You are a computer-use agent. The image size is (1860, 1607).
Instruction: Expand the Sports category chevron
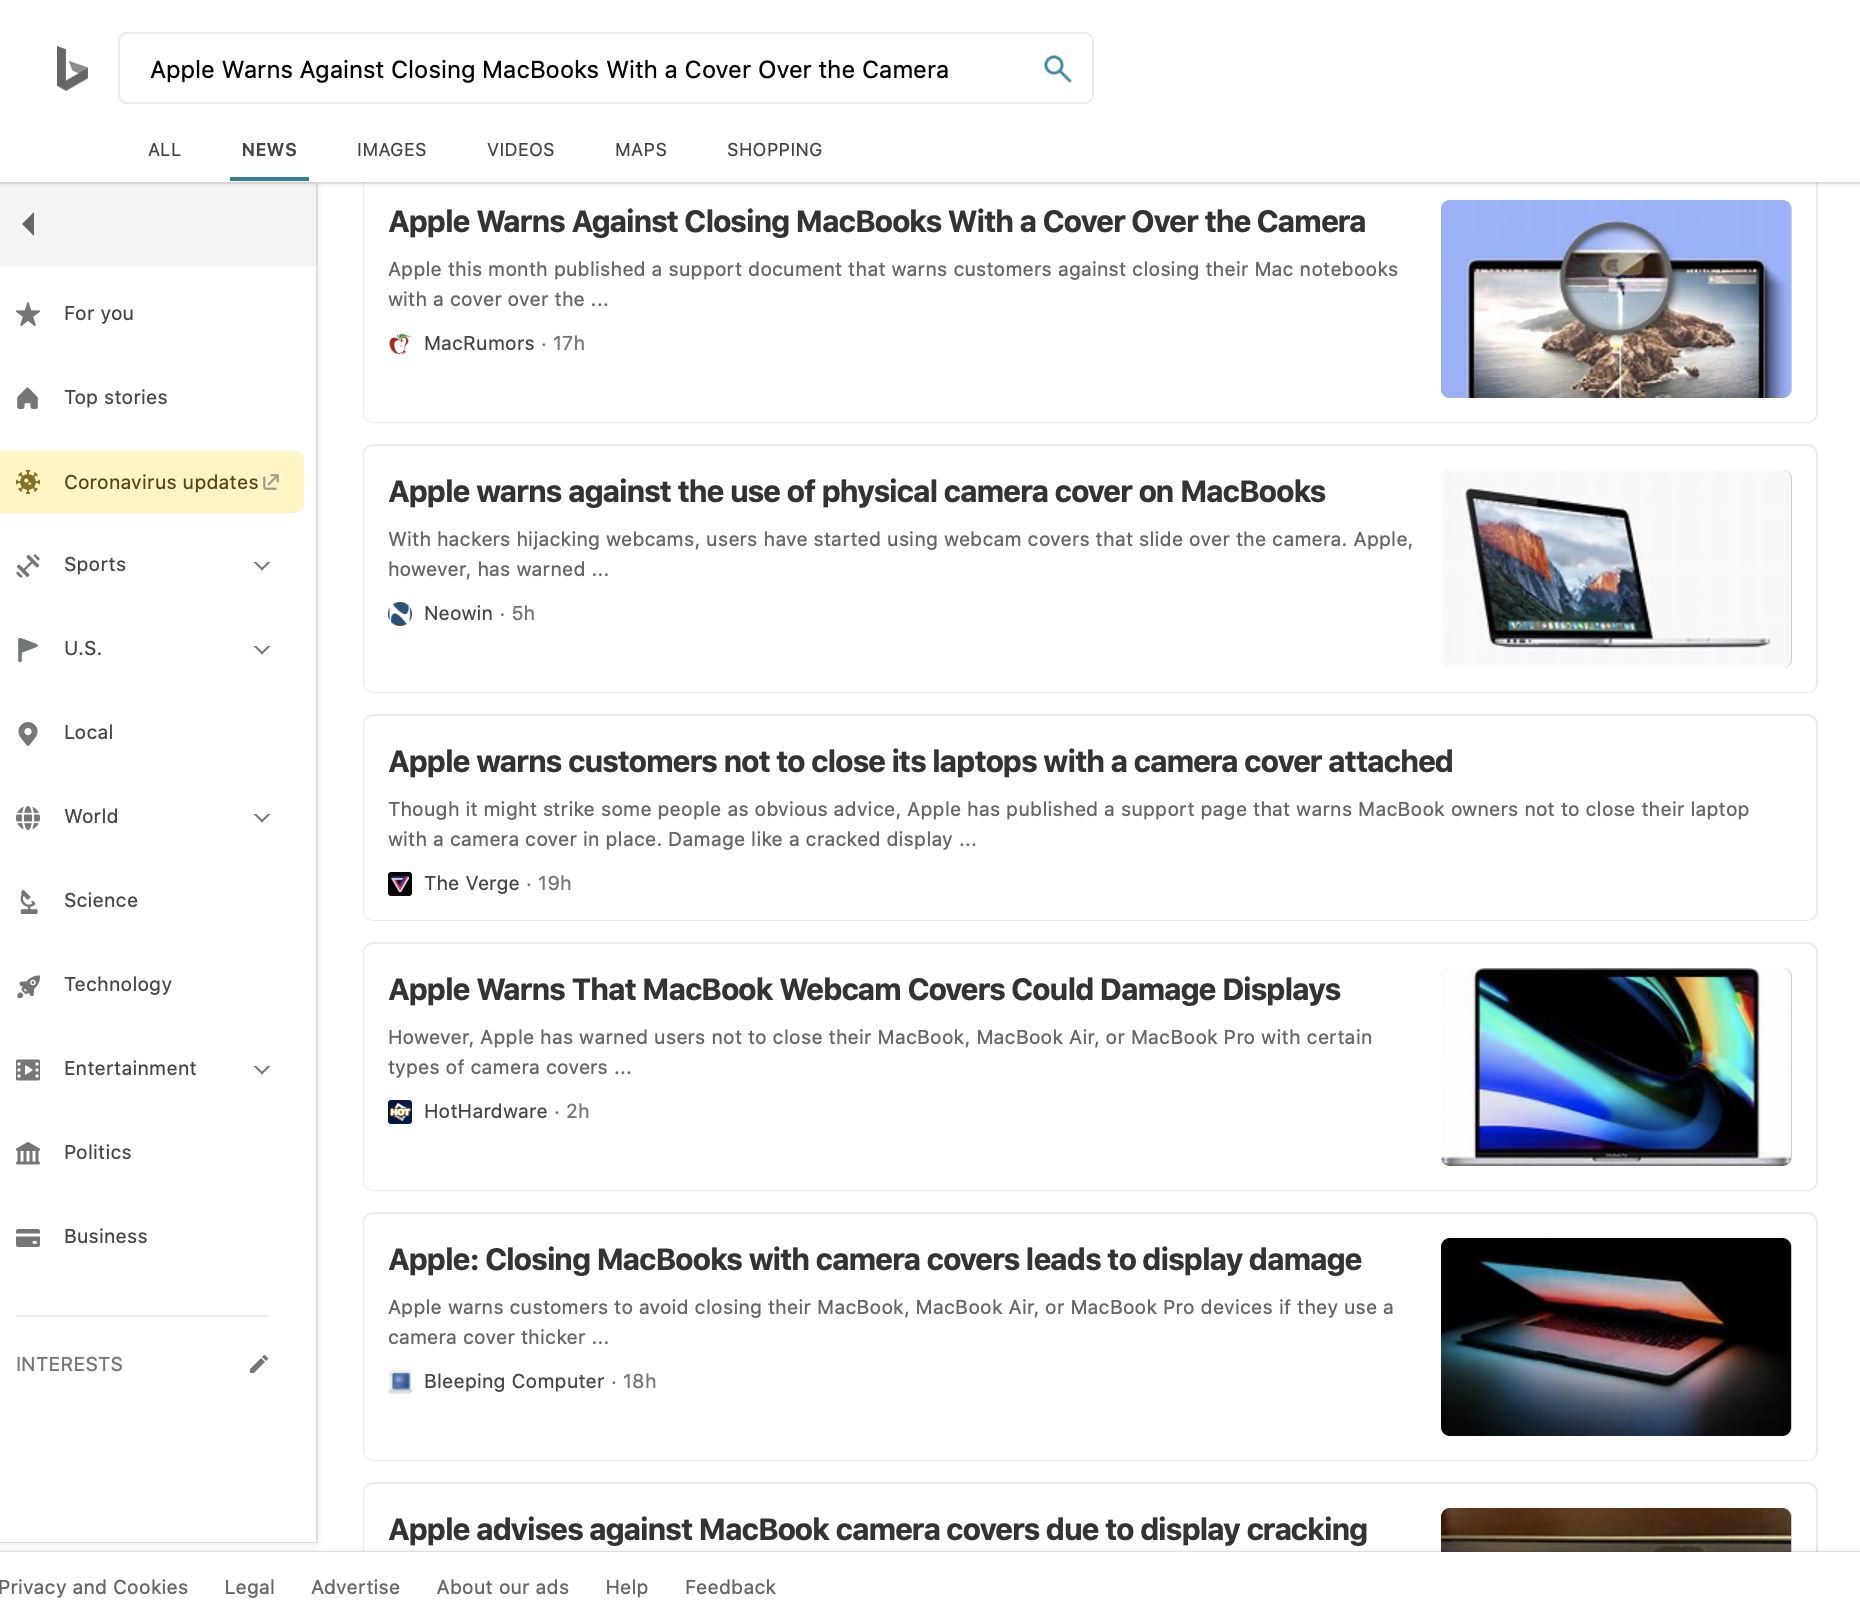tap(262, 565)
